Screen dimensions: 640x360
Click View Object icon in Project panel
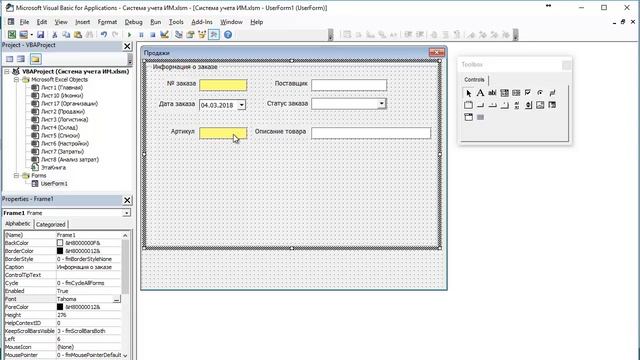coord(21,59)
